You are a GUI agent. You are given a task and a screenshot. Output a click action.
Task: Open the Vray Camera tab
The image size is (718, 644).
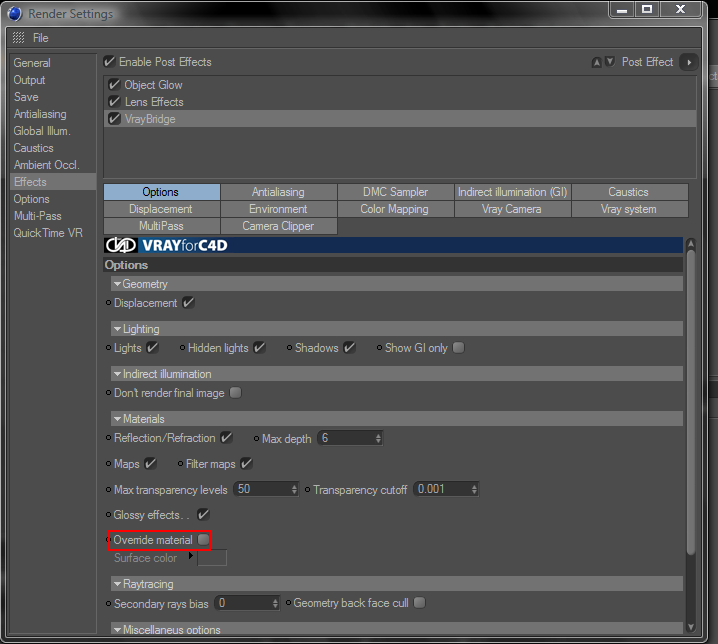512,209
